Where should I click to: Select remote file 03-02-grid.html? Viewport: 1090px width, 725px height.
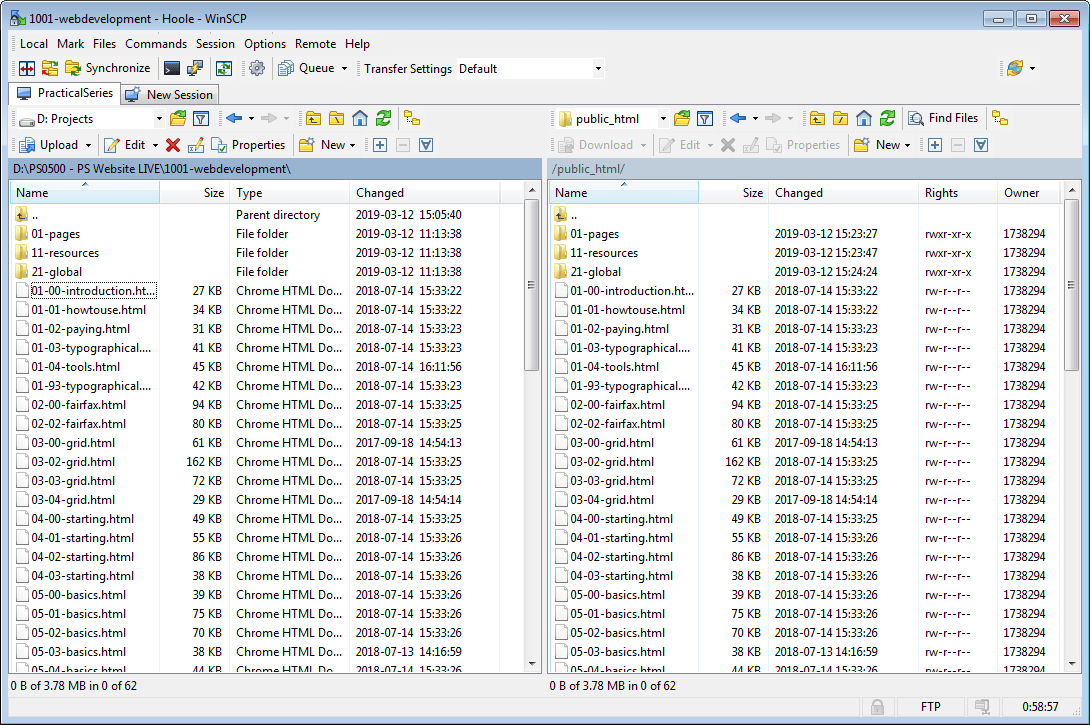coord(612,462)
